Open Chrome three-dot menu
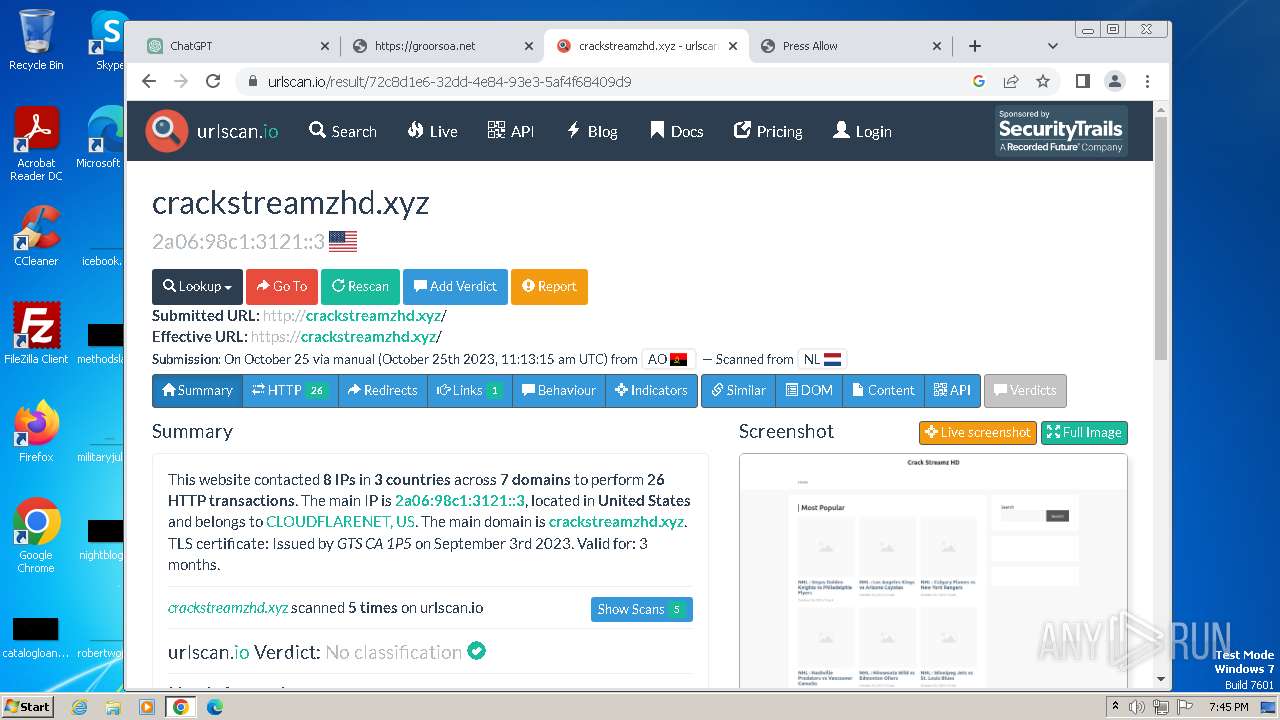The image size is (1280, 720). pos(1147,82)
